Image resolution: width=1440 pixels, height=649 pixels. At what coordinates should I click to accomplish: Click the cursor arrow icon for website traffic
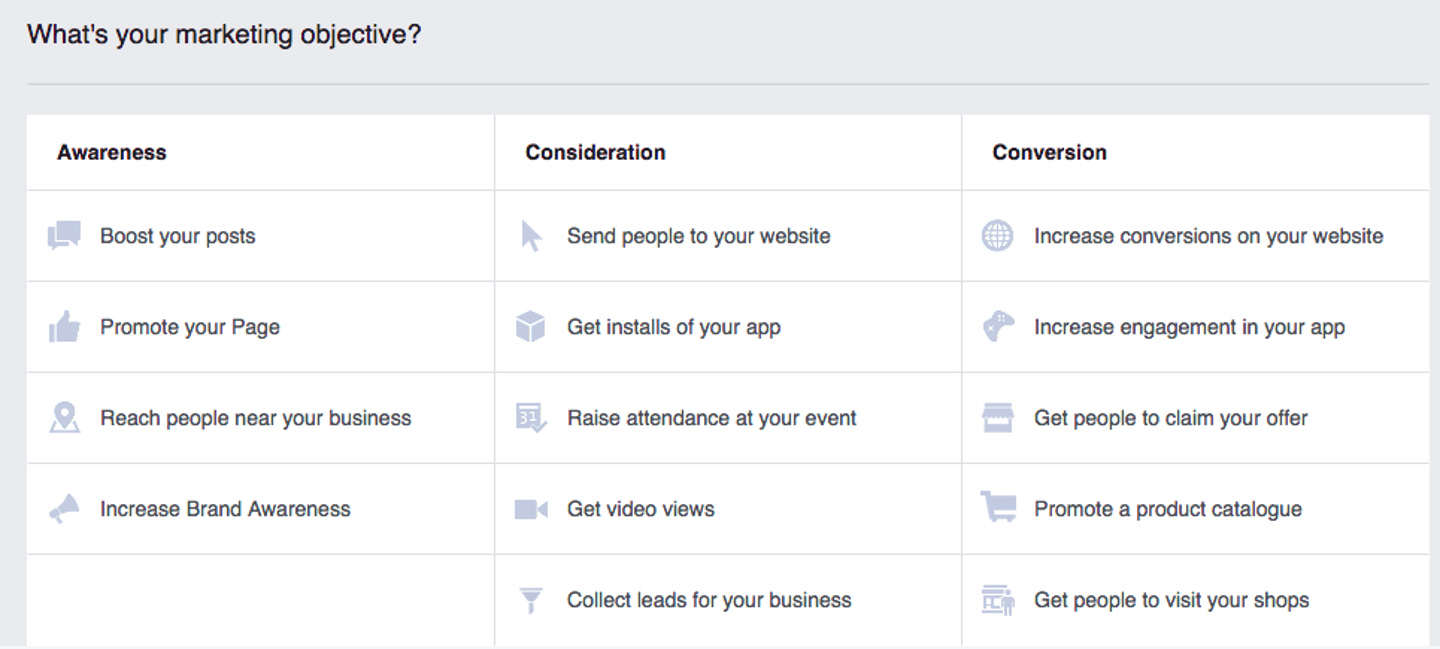point(531,236)
